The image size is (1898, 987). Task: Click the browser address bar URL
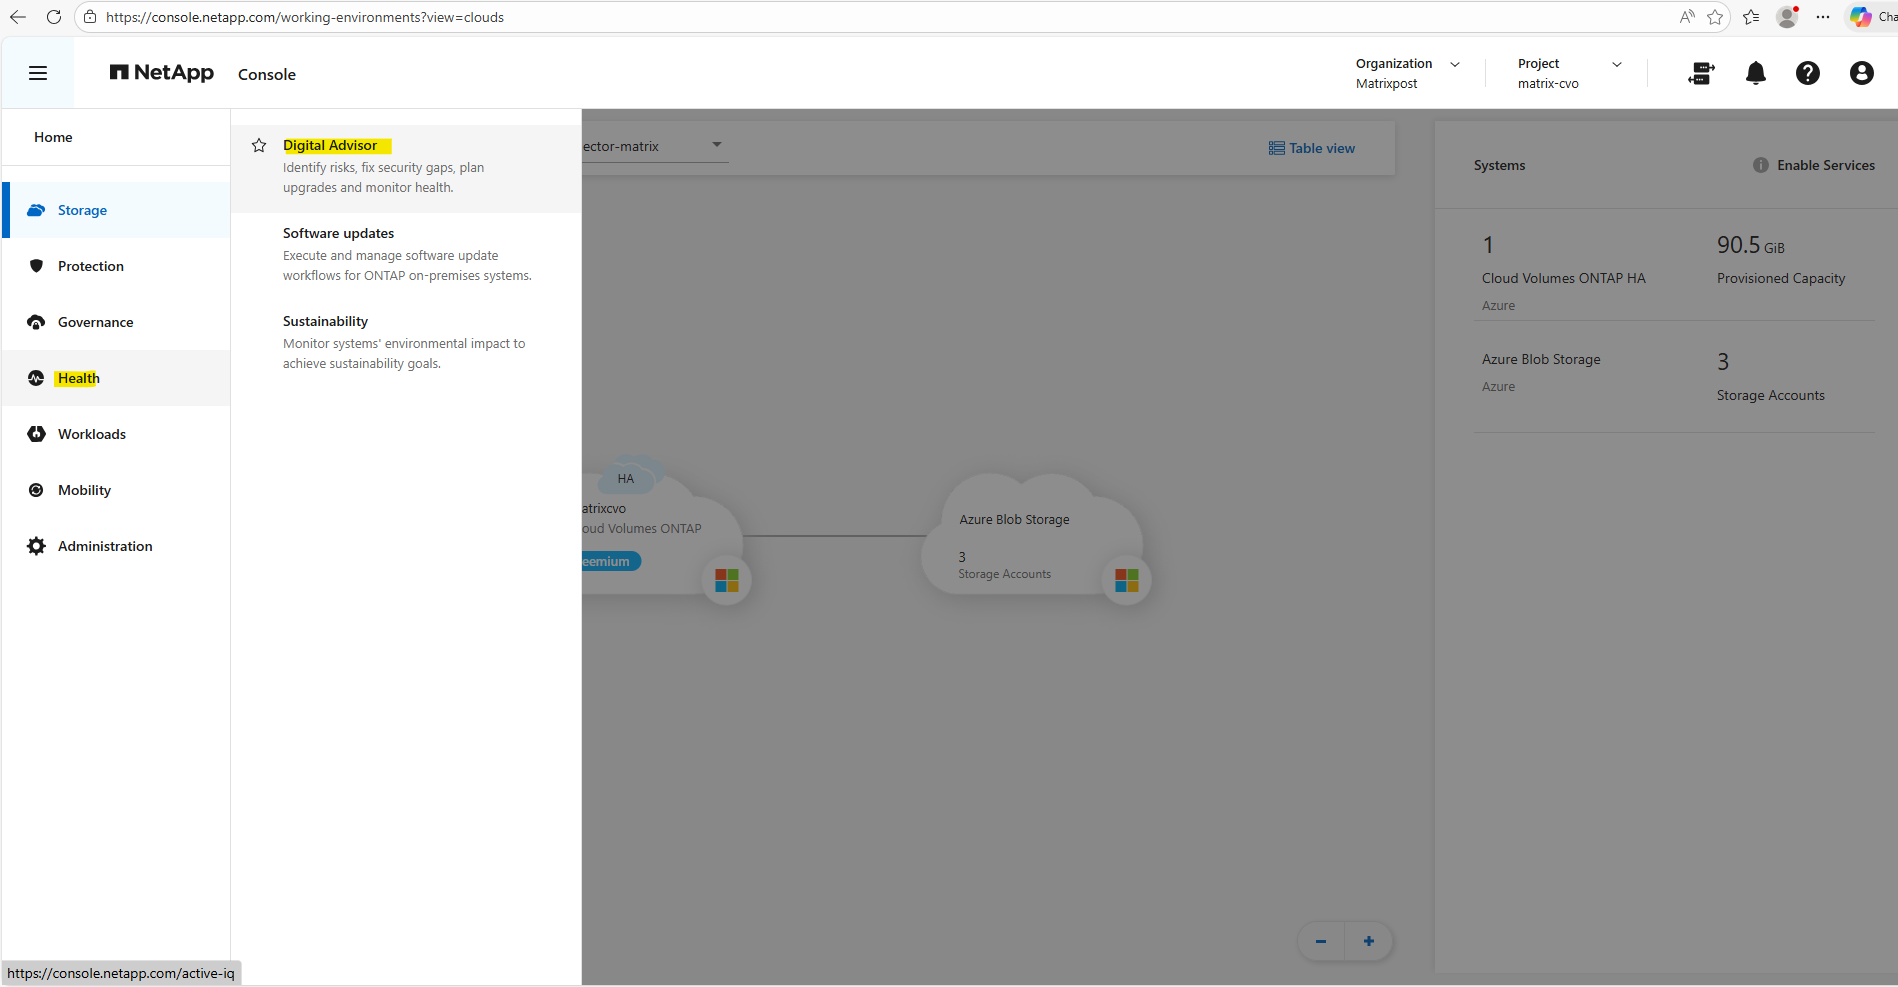[305, 17]
